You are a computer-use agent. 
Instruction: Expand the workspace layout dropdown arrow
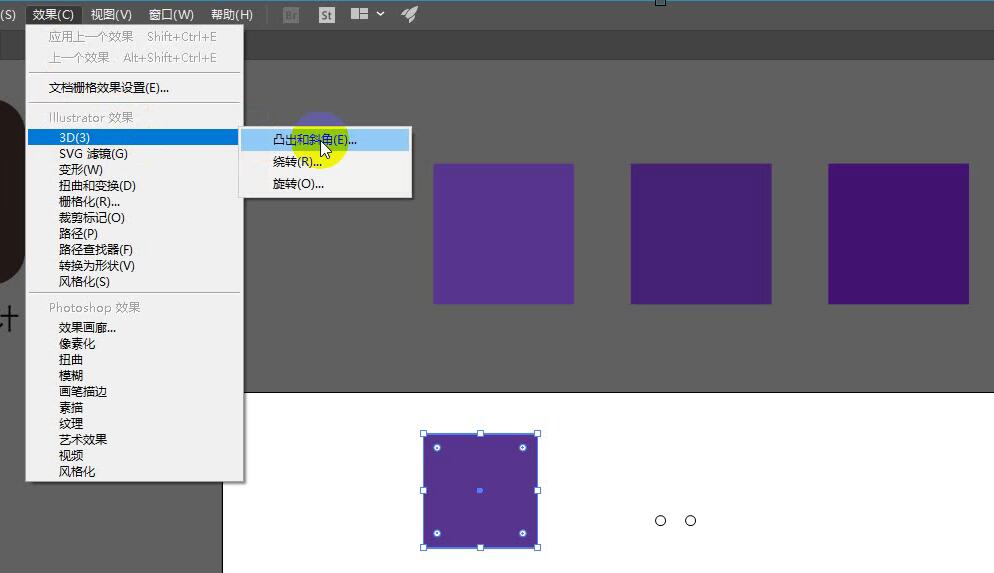coord(380,13)
